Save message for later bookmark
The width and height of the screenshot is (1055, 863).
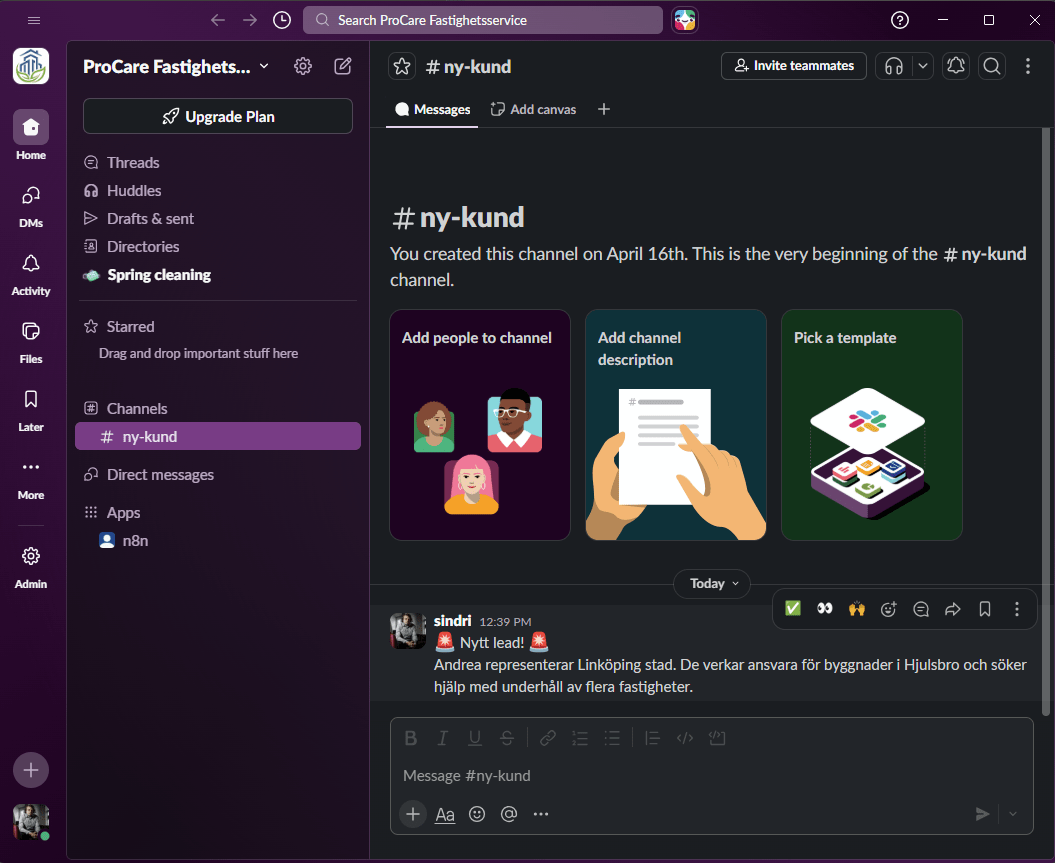[985, 609]
